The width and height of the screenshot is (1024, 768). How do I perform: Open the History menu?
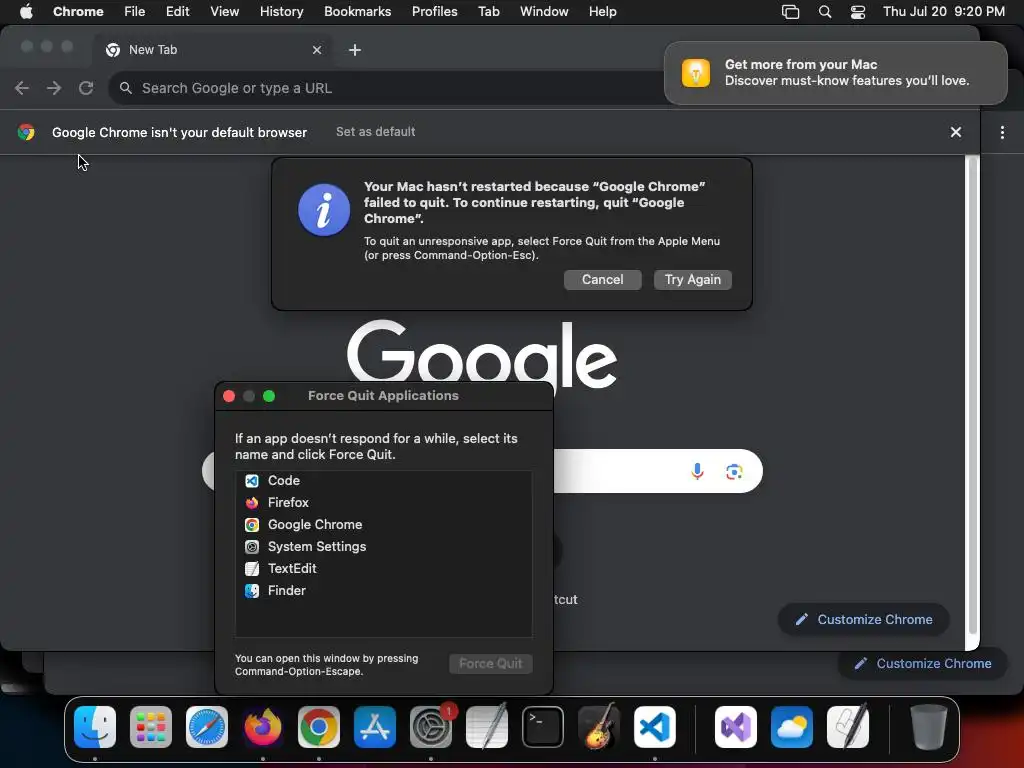281,12
